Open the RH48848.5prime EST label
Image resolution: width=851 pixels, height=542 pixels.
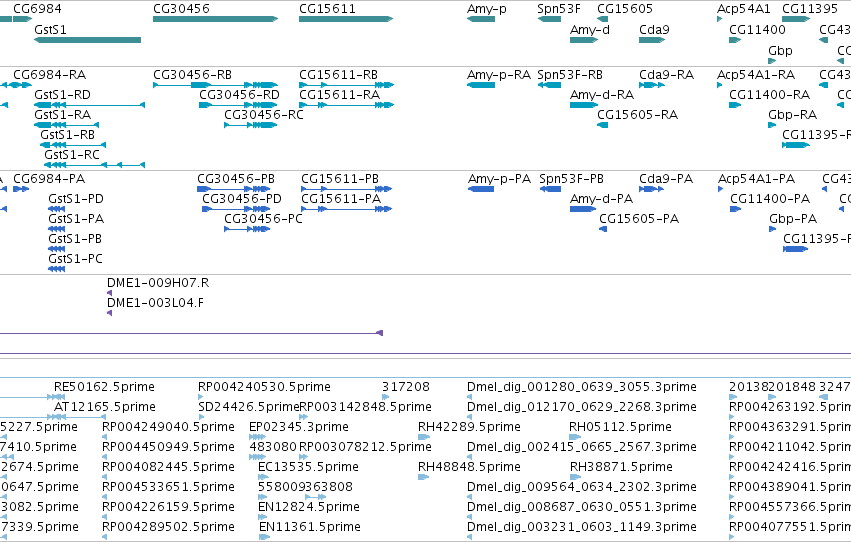click(x=469, y=468)
